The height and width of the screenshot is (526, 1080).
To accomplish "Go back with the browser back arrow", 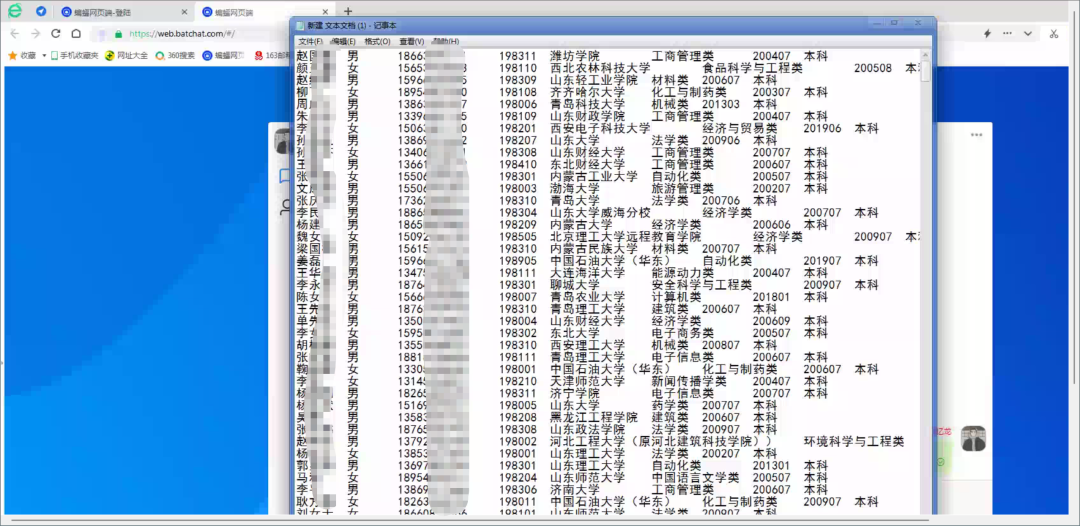I will [x=14, y=33].
